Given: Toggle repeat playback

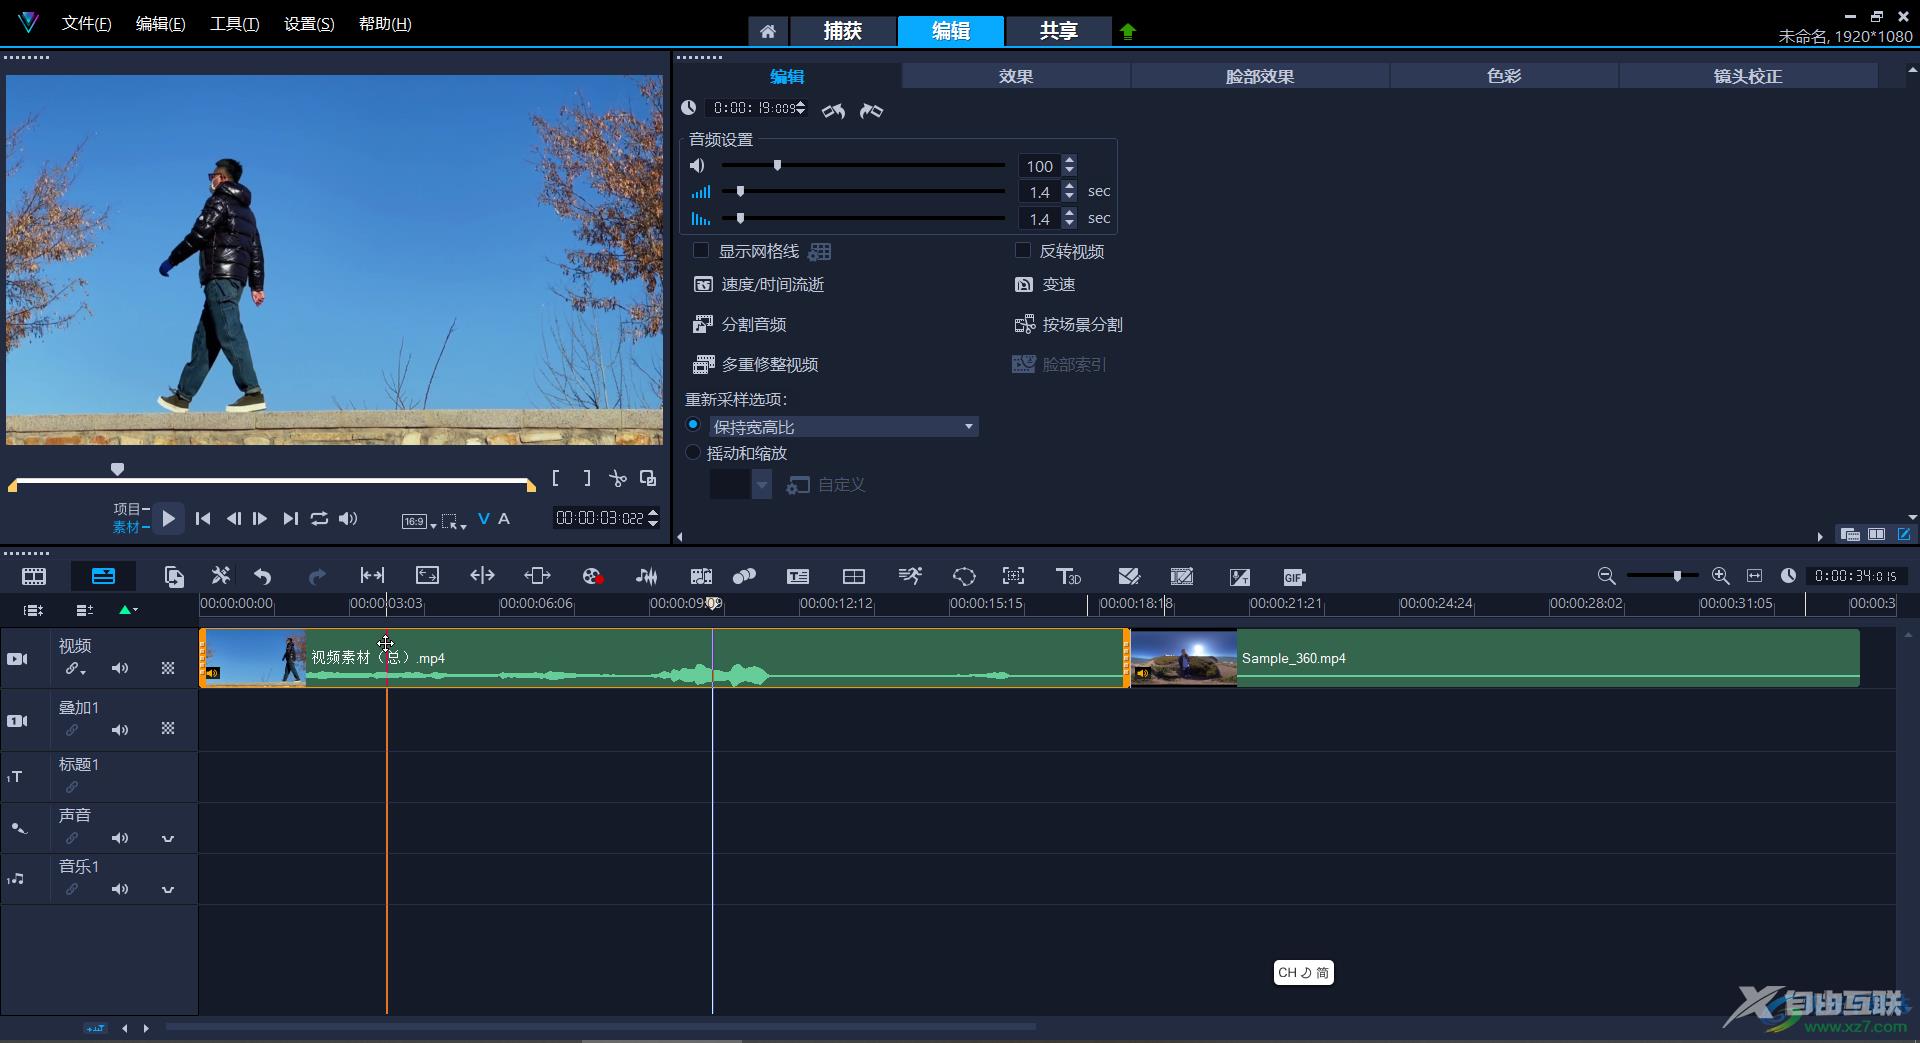Looking at the screenshot, I should point(319,518).
